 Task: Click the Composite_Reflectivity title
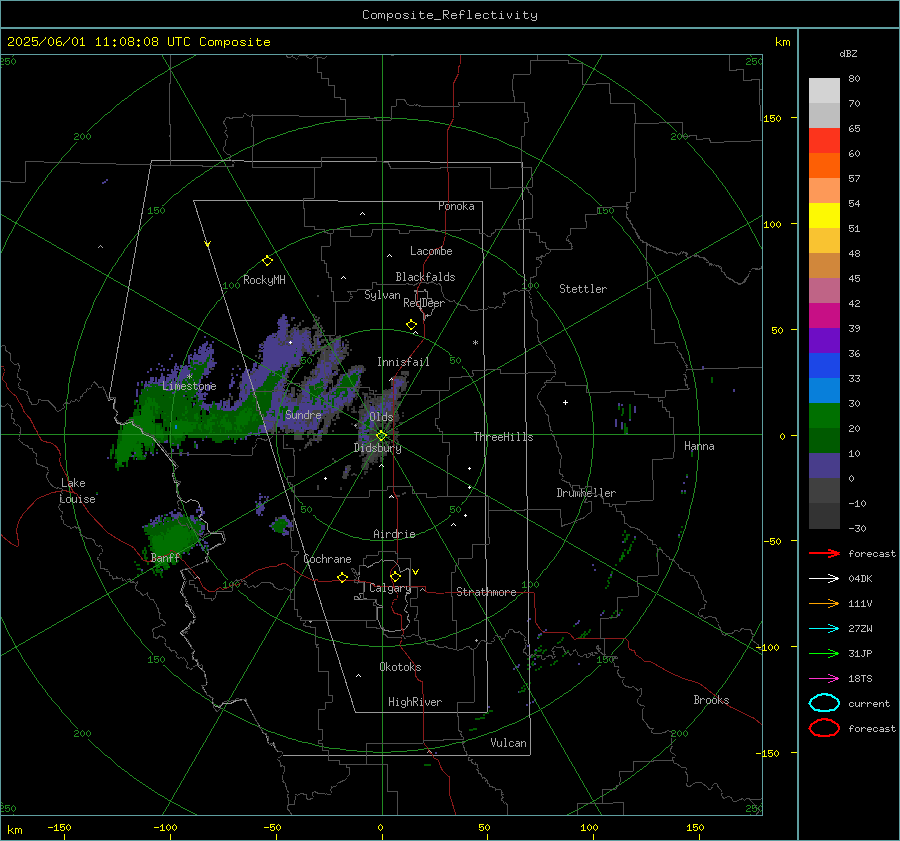point(450,15)
